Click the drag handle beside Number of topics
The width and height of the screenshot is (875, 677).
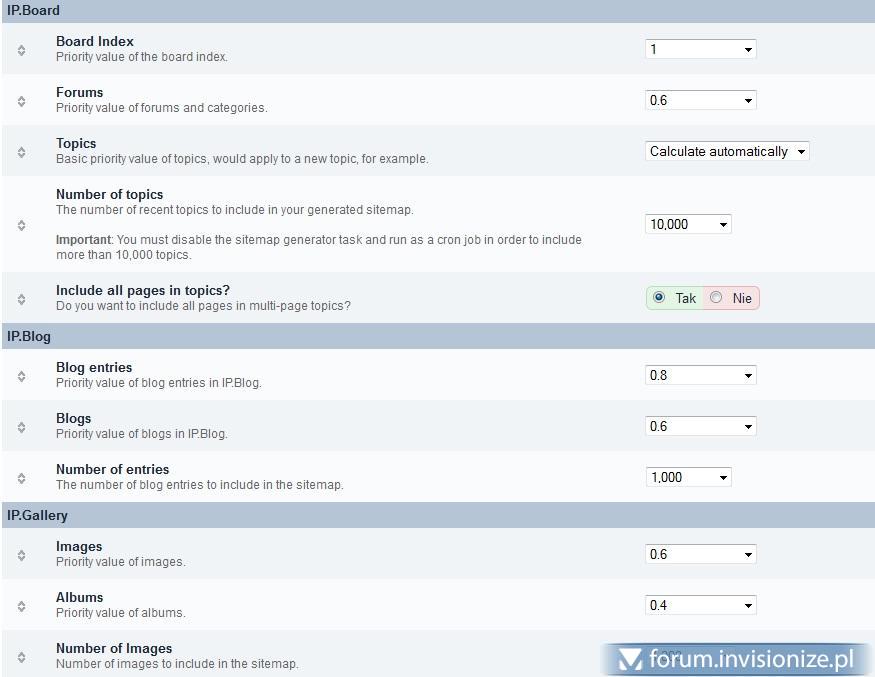pos(22,225)
